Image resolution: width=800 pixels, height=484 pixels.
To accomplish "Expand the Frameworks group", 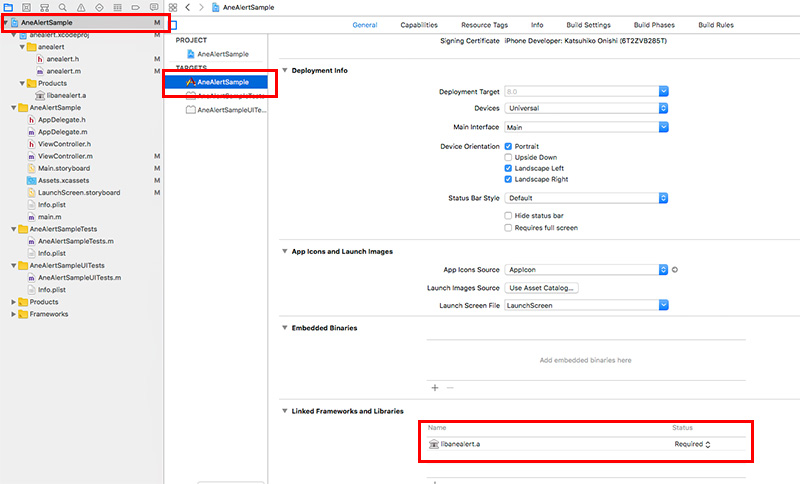I will 14,314.
